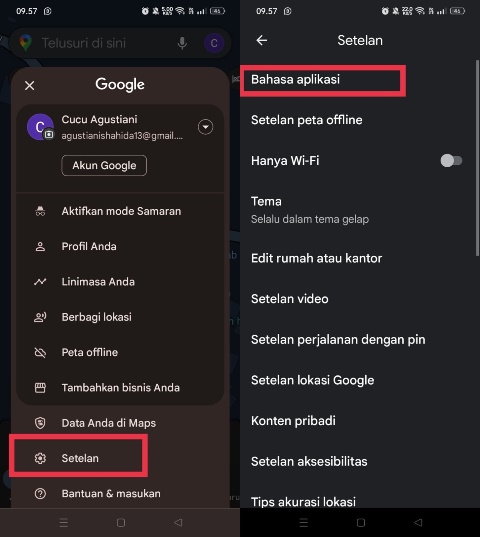Close the Google account menu with X

pos(30,86)
